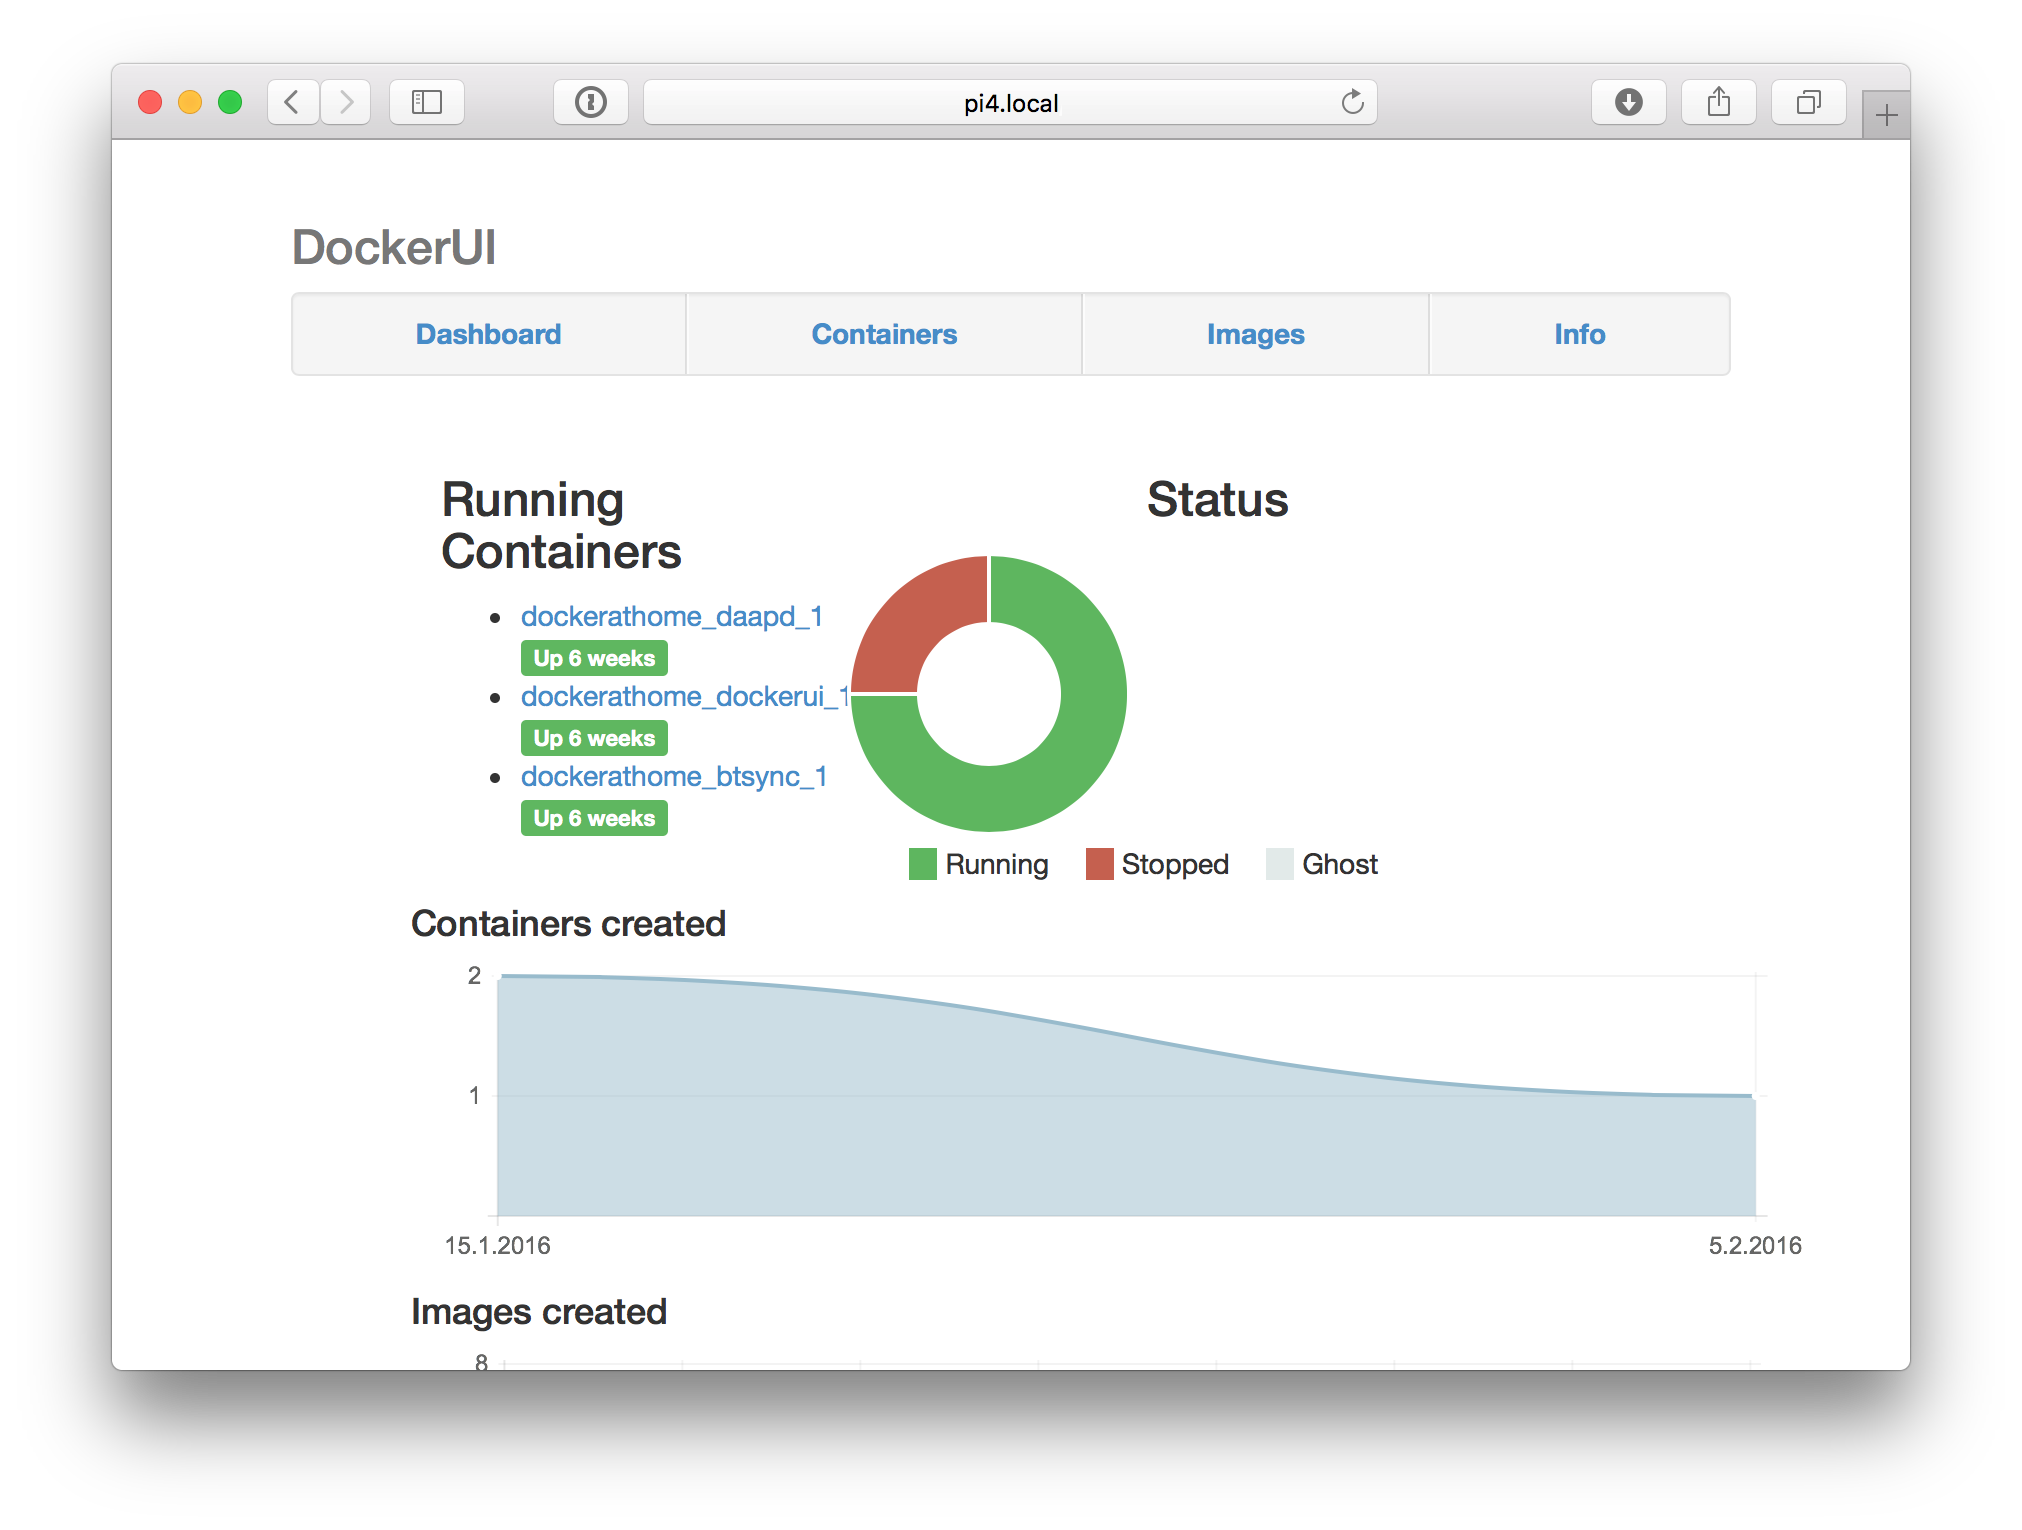This screenshot has height=1530, width=2022.
Task: Close the Safari window with red button
Action: [x=150, y=102]
